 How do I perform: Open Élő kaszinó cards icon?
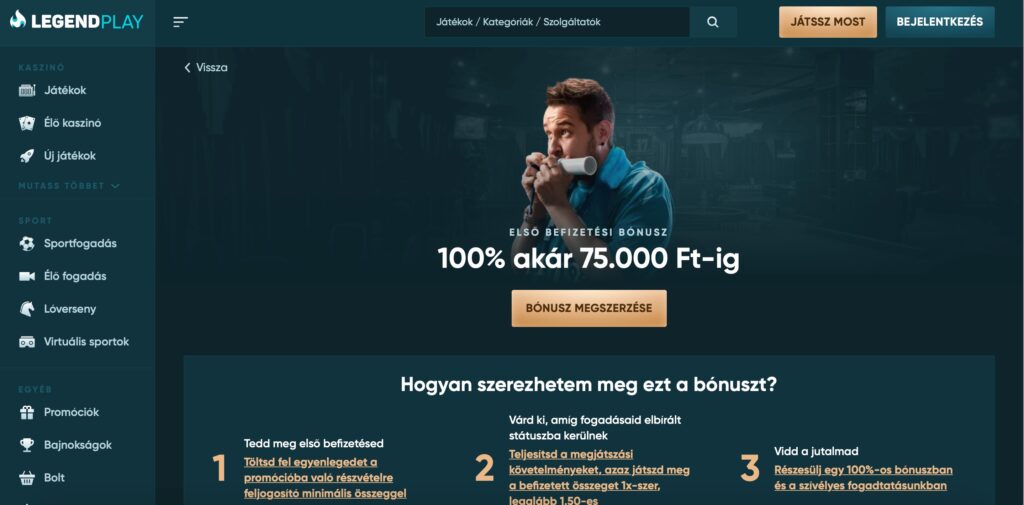(27, 123)
